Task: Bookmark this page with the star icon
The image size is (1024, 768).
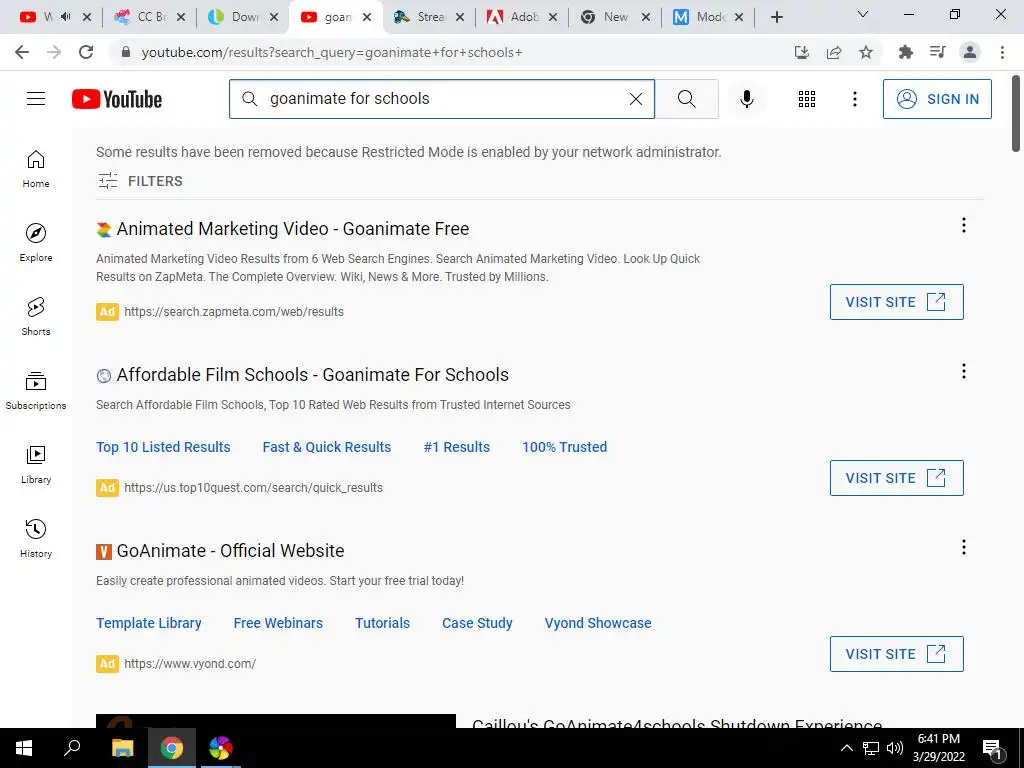Action: coord(866,52)
